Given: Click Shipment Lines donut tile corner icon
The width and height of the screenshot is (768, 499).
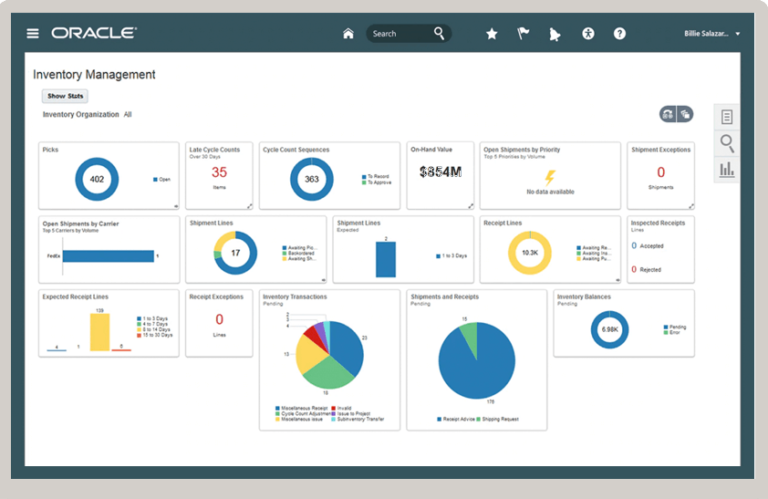Looking at the screenshot, I should pos(323,280).
